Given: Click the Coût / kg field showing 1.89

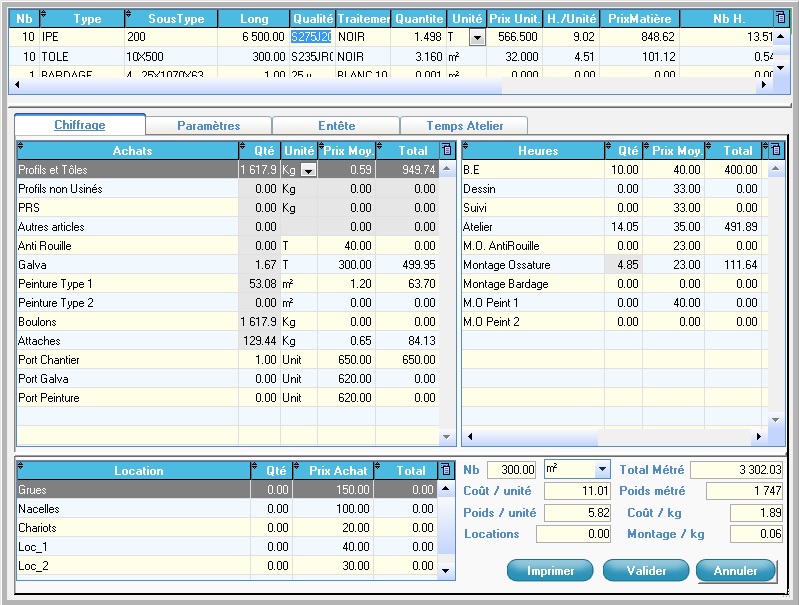Looking at the screenshot, I should pyautogui.click(x=756, y=512).
